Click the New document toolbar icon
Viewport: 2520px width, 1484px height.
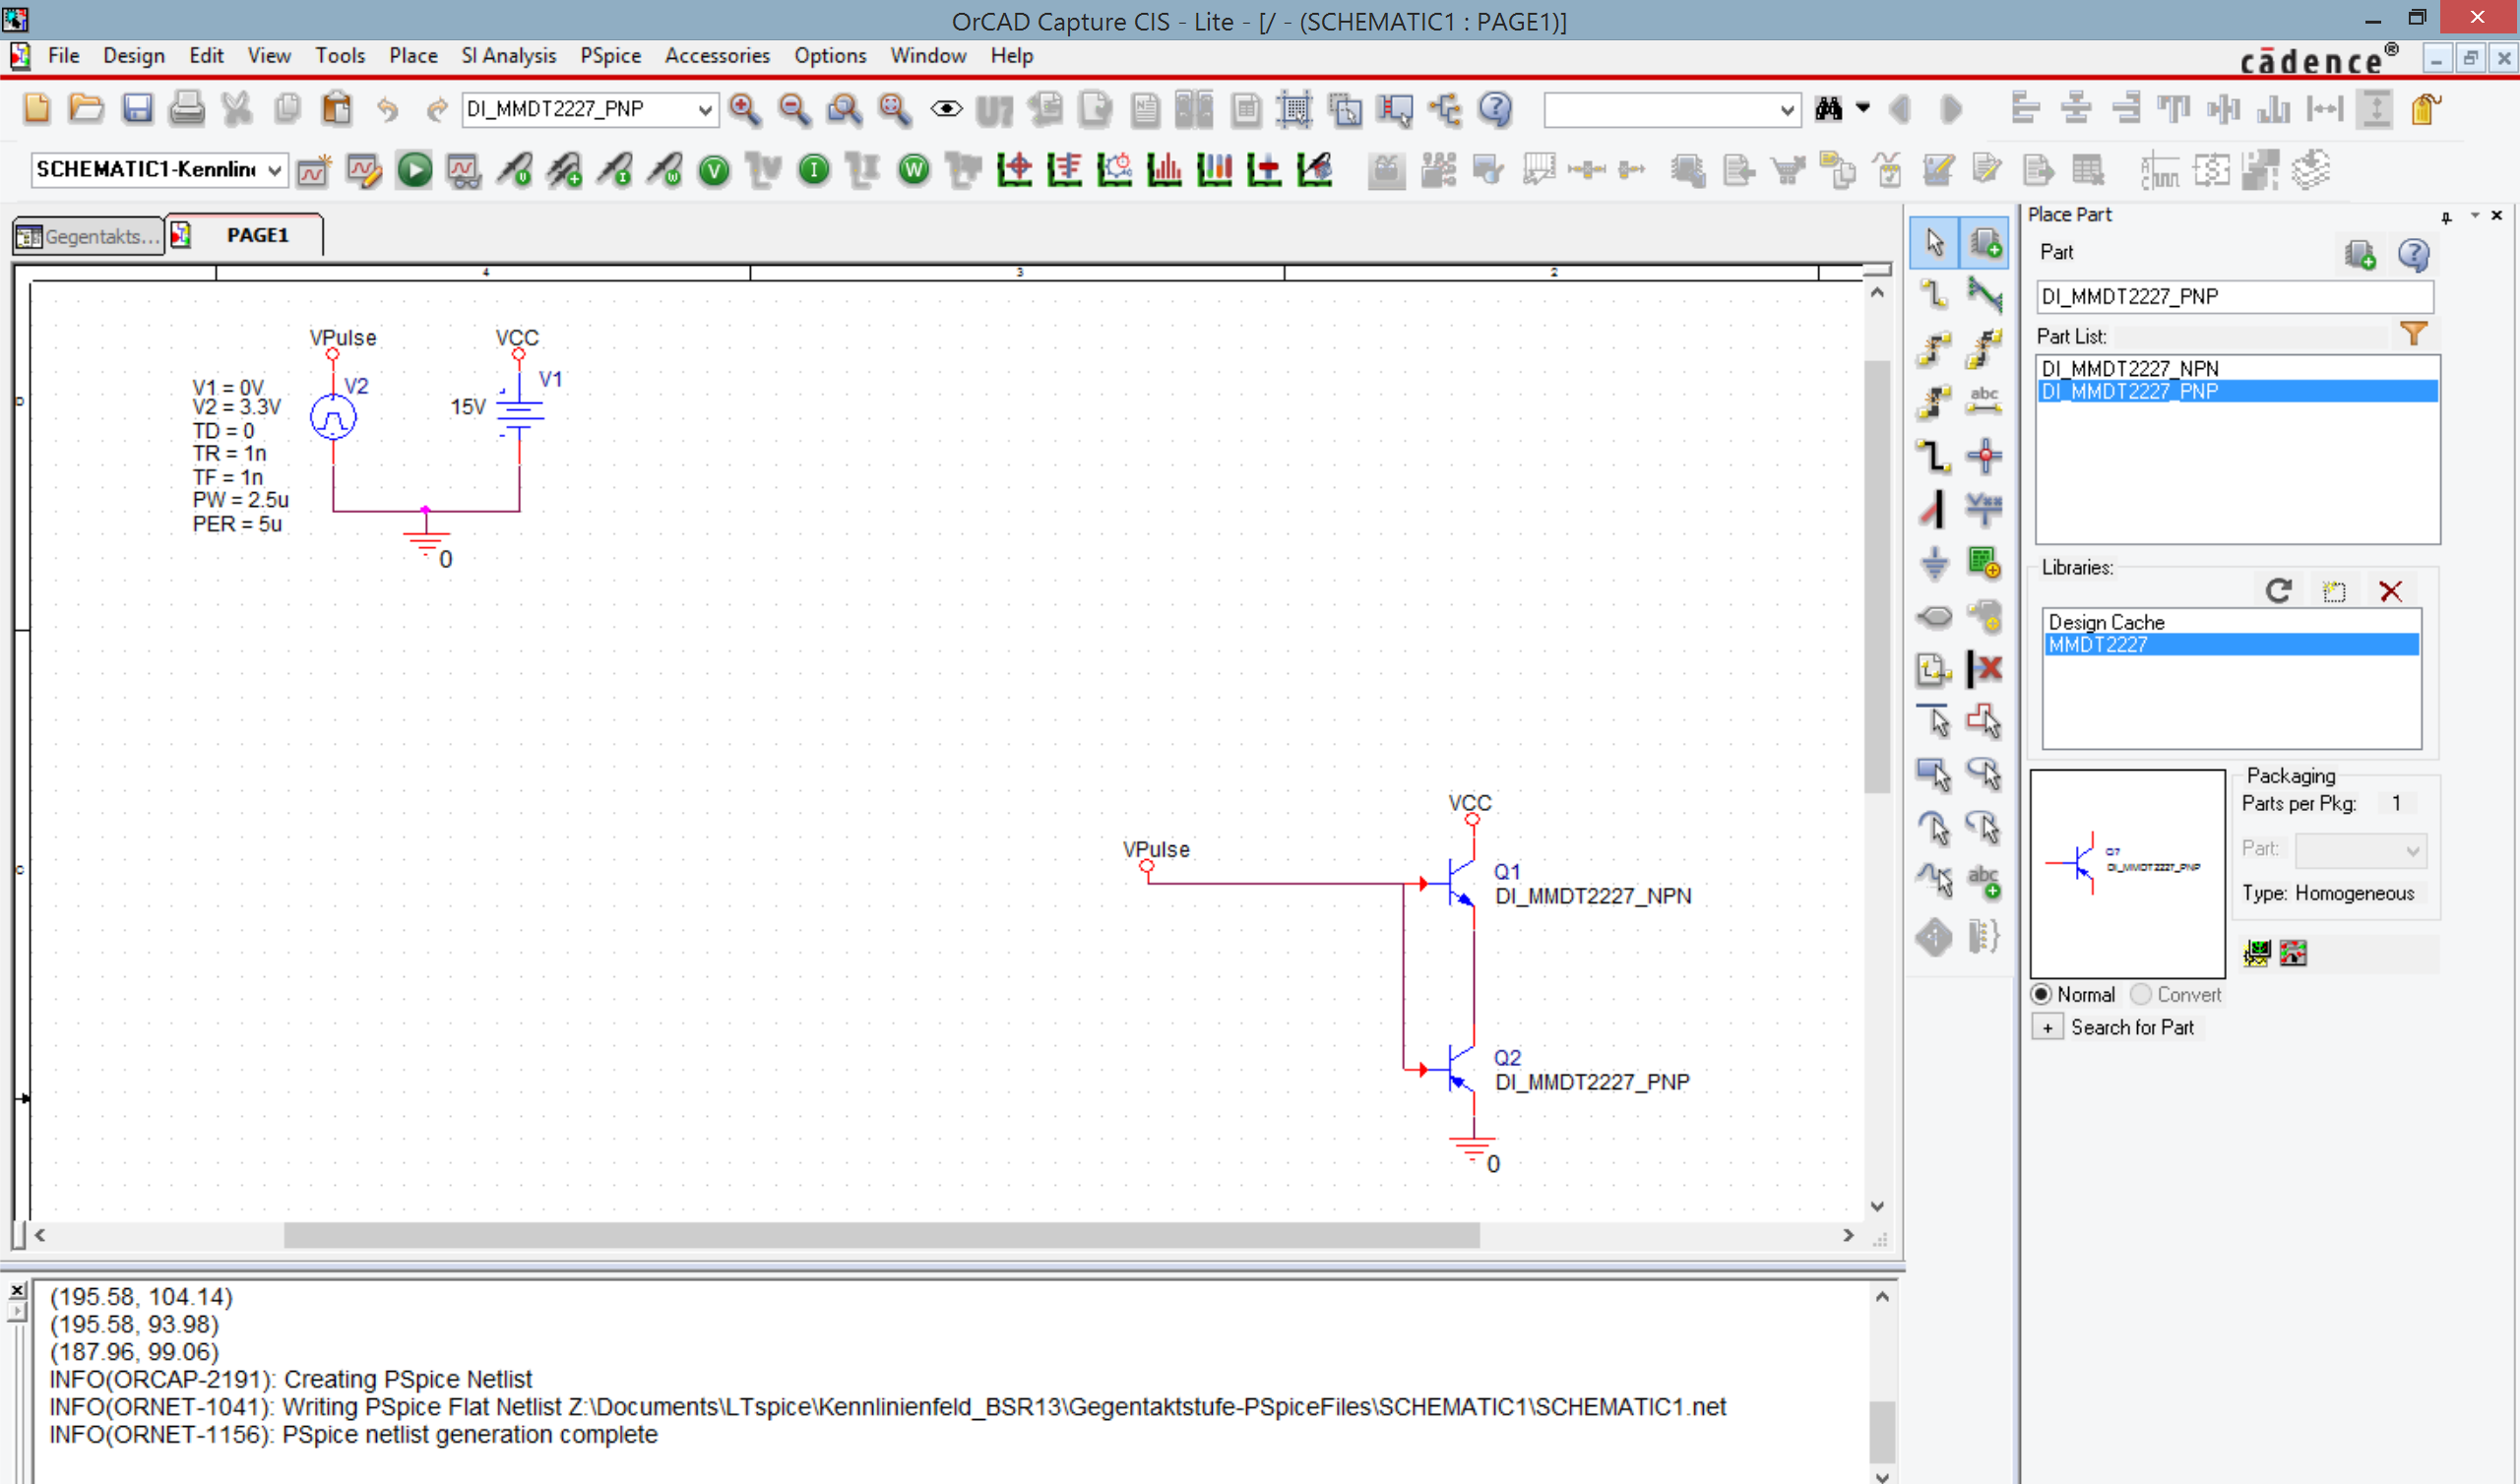pyautogui.click(x=37, y=109)
